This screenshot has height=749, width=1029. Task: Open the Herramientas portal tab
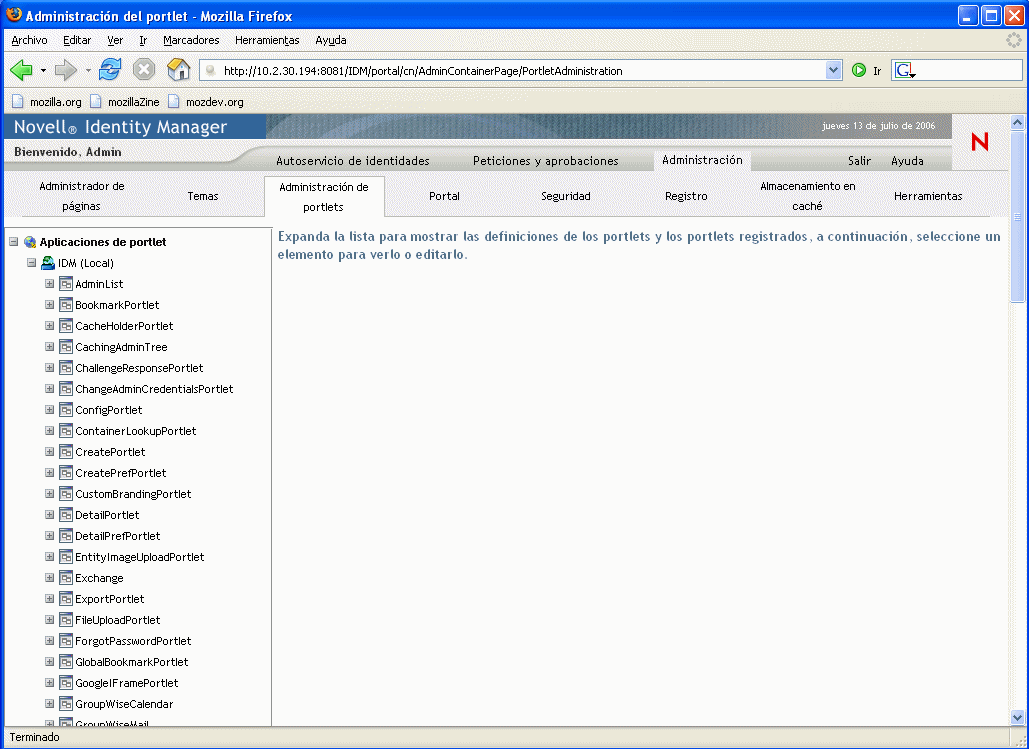coord(928,196)
